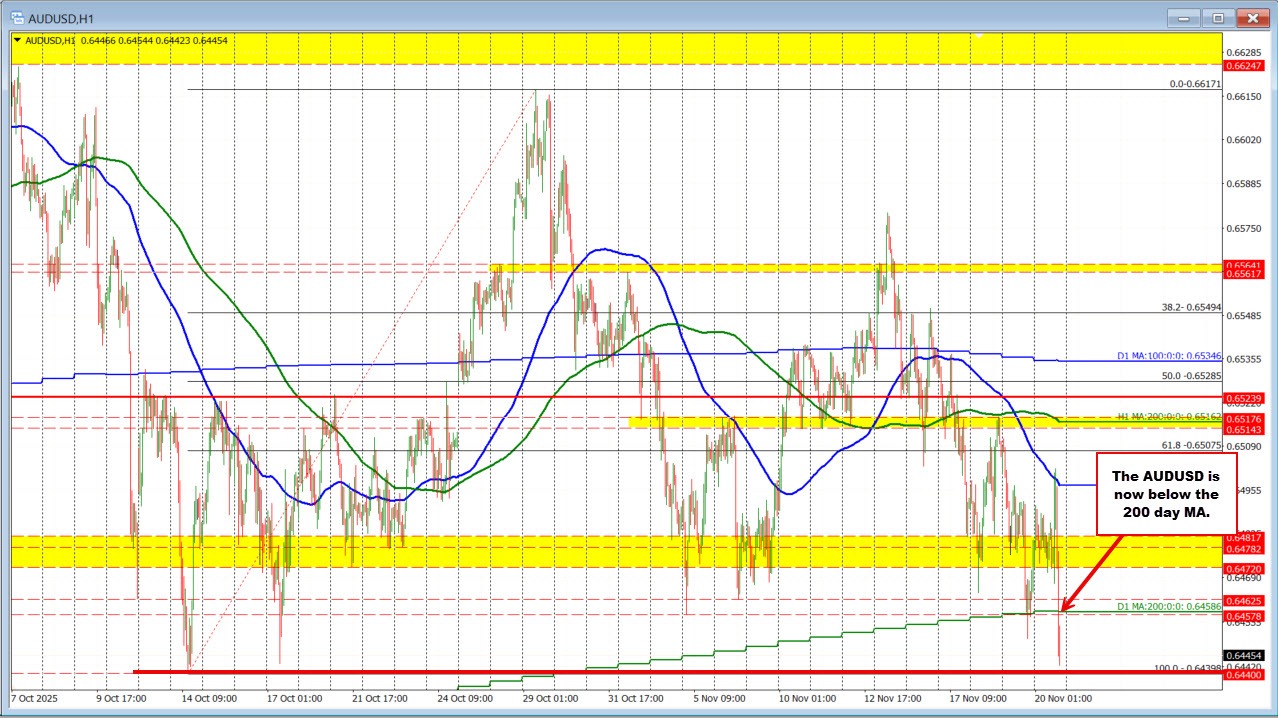Click the Restore window button
This screenshot has width=1278, height=718.
point(1217,17)
